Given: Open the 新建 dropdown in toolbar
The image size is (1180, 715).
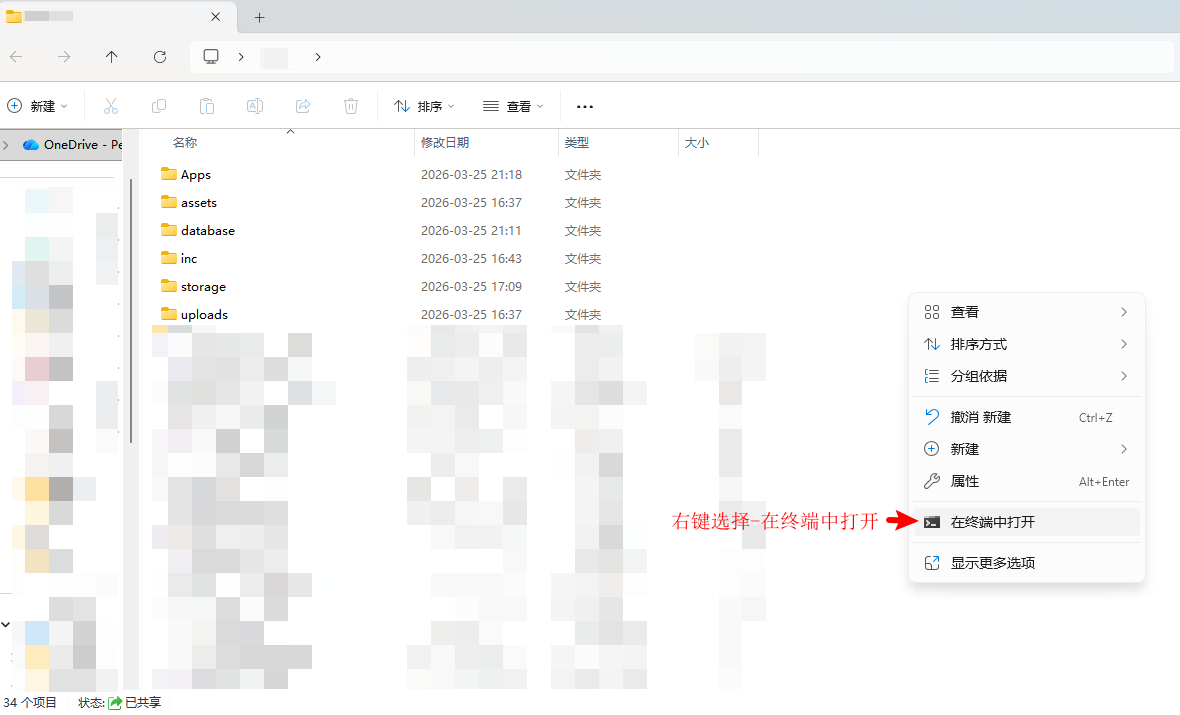Looking at the screenshot, I should click(38, 106).
